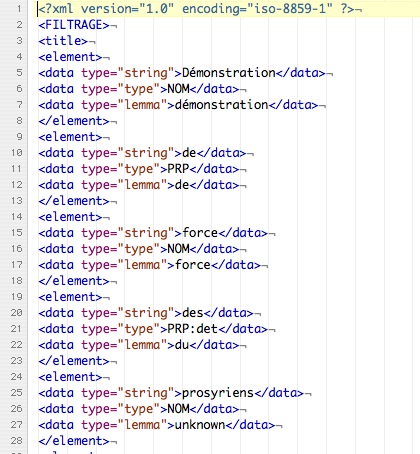
Task: Click the <title> opening tag
Action: 63,41
